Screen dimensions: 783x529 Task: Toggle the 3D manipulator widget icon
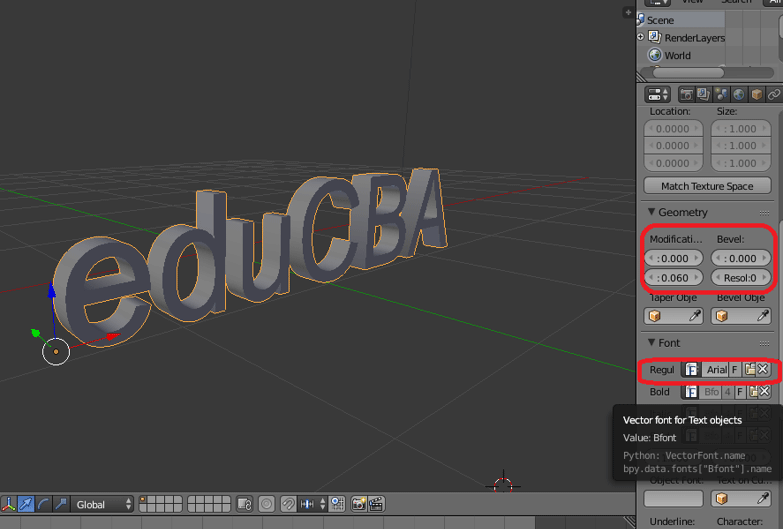8,505
